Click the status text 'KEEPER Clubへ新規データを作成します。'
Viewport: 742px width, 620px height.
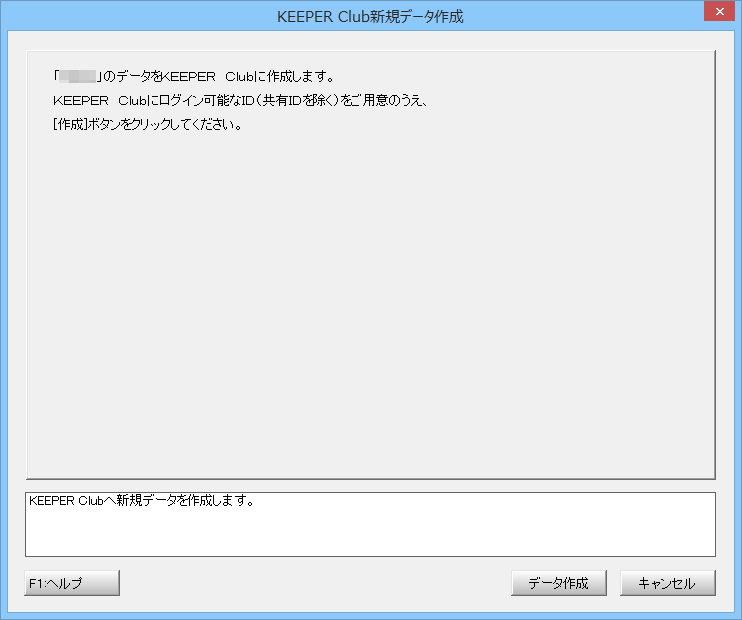coord(141,501)
